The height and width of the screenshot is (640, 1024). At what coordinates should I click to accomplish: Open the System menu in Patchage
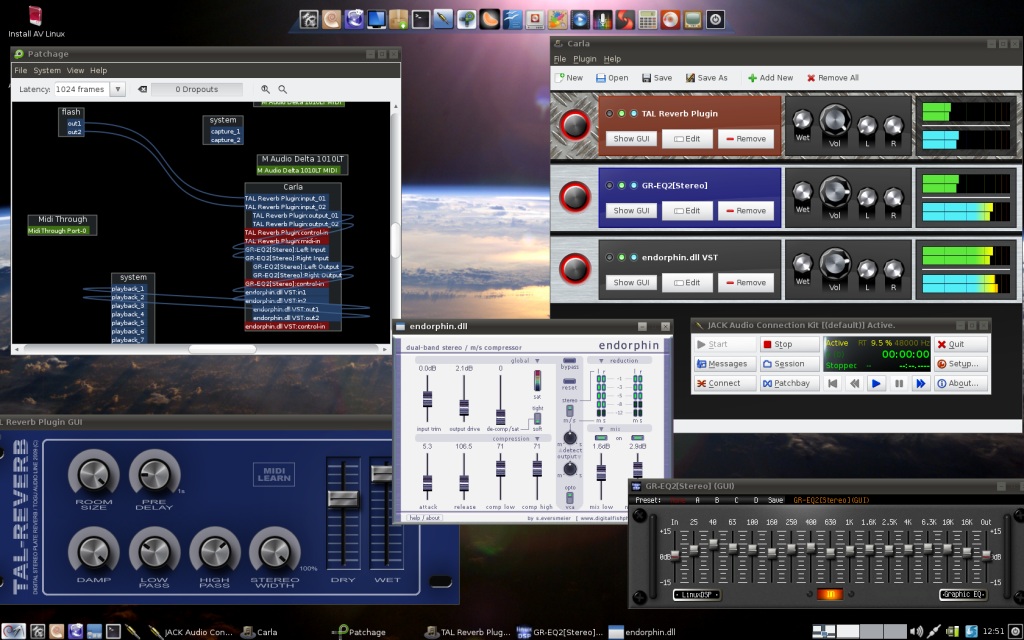click(46, 71)
